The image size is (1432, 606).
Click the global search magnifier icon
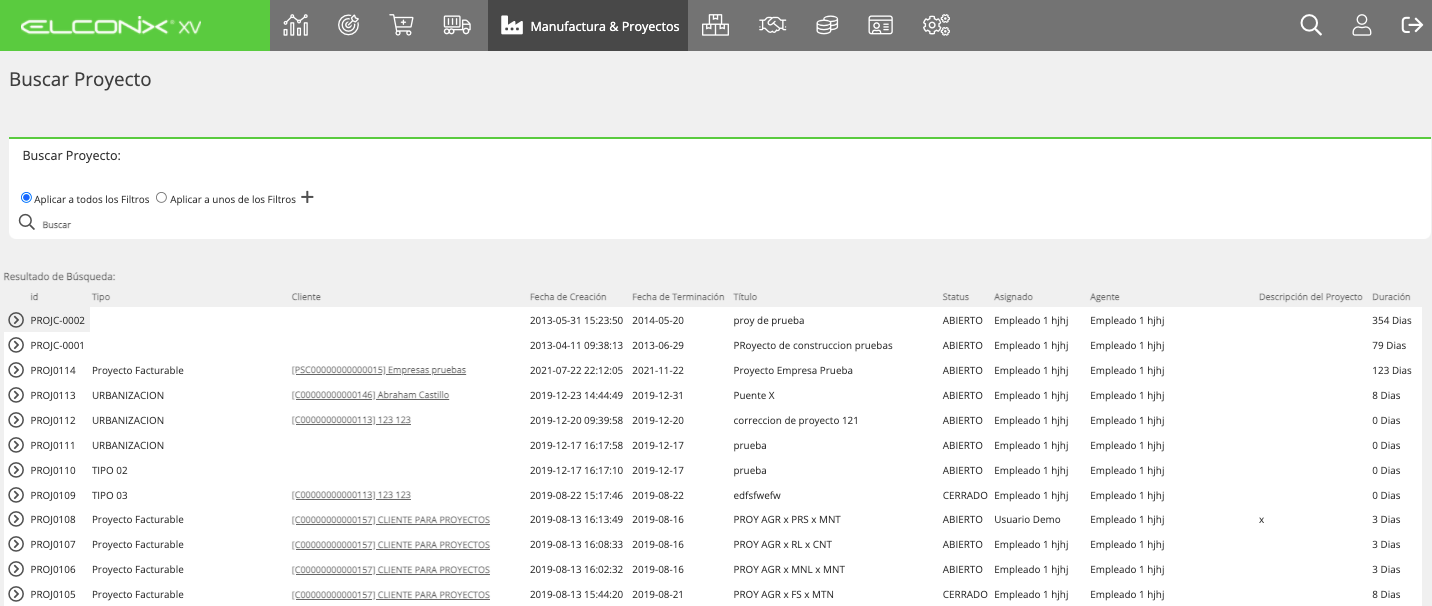(x=1311, y=25)
